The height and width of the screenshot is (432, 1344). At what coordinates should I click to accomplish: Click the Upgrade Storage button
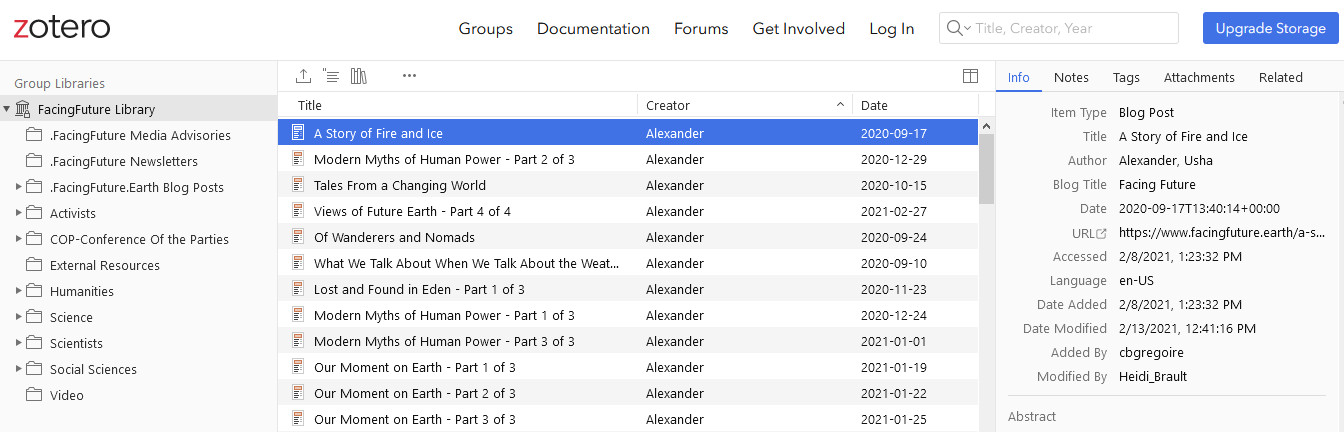coord(1270,28)
